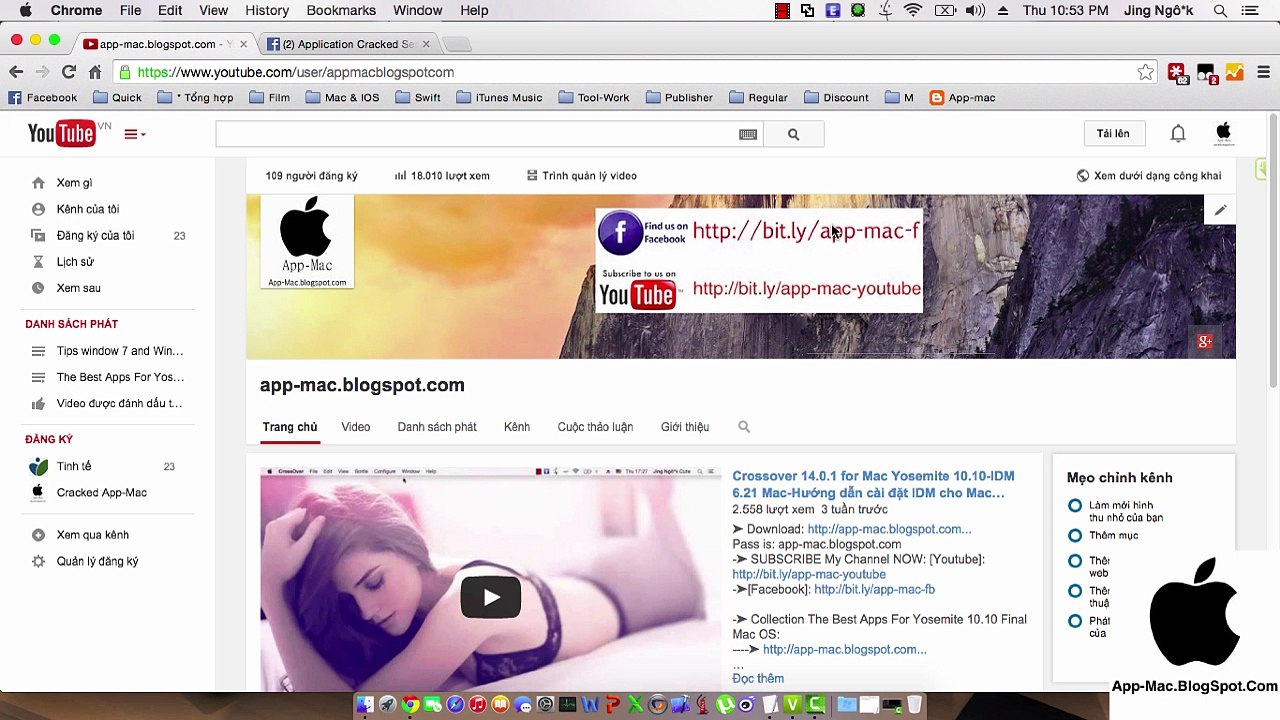
Task: Open playlist Tips window 7 and Win...
Action: 120,351
